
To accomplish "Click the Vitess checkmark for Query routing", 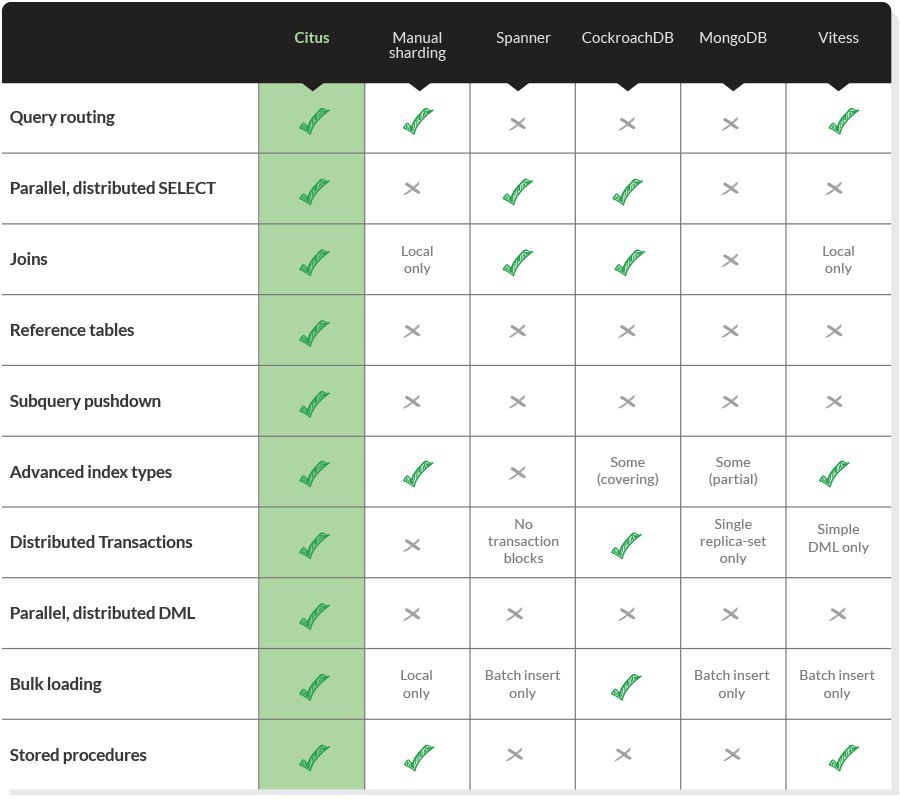I will [844, 121].
